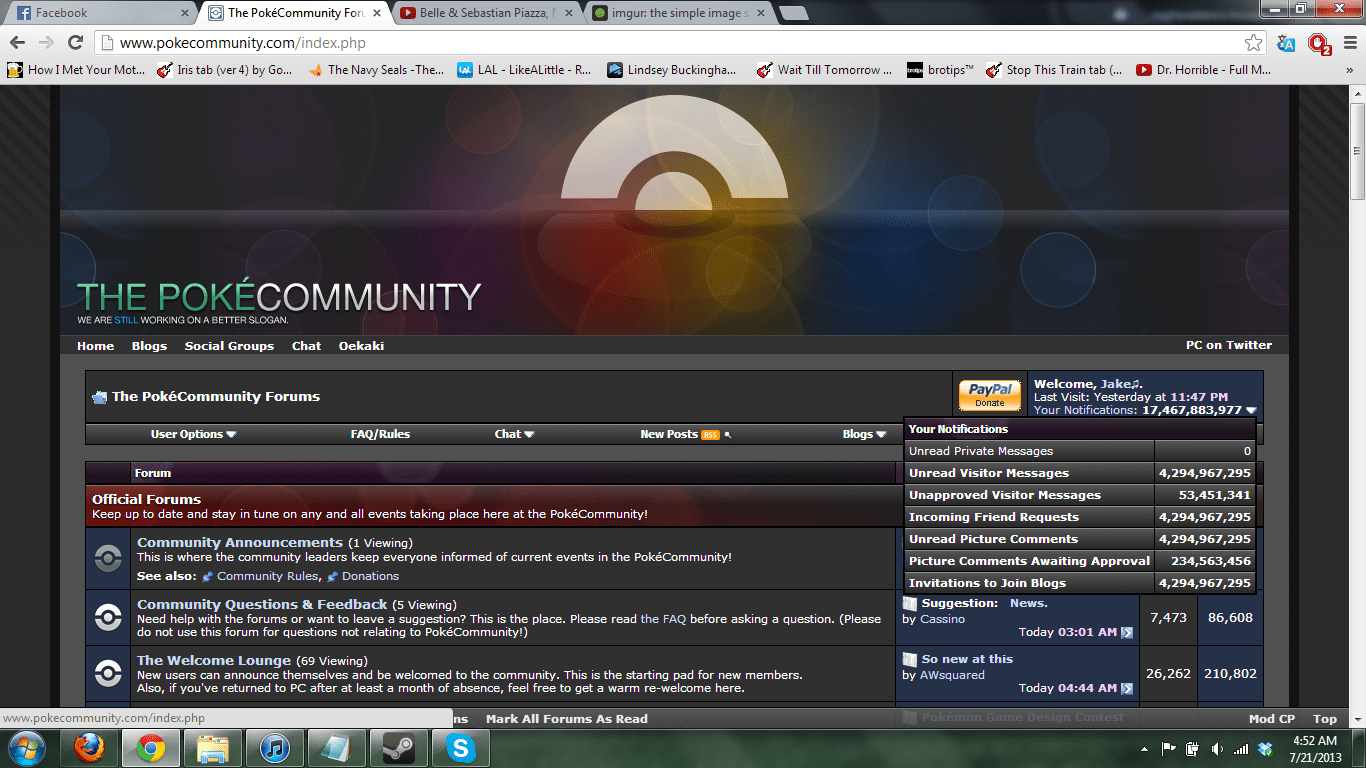Screen dimensions: 1366x768
Task: Open the red extension icon with badge 2
Action: point(1319,43)
